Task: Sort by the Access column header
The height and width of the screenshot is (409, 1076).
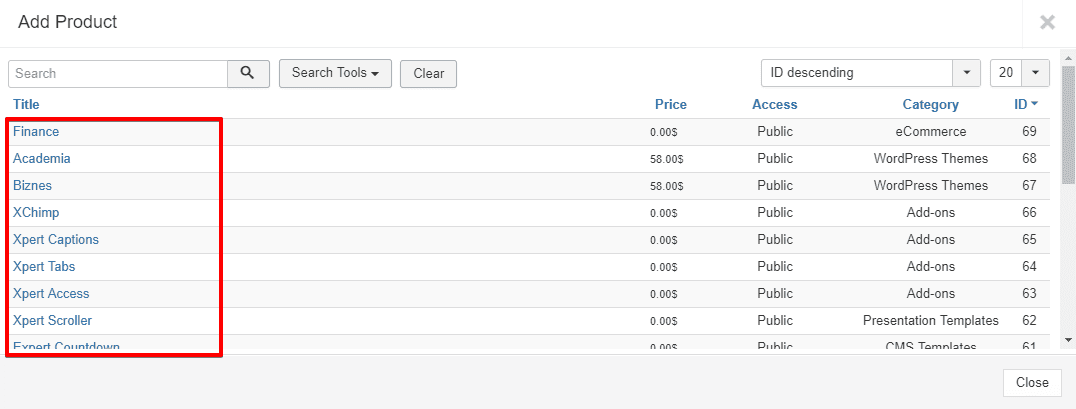Action: pos(775,104)
